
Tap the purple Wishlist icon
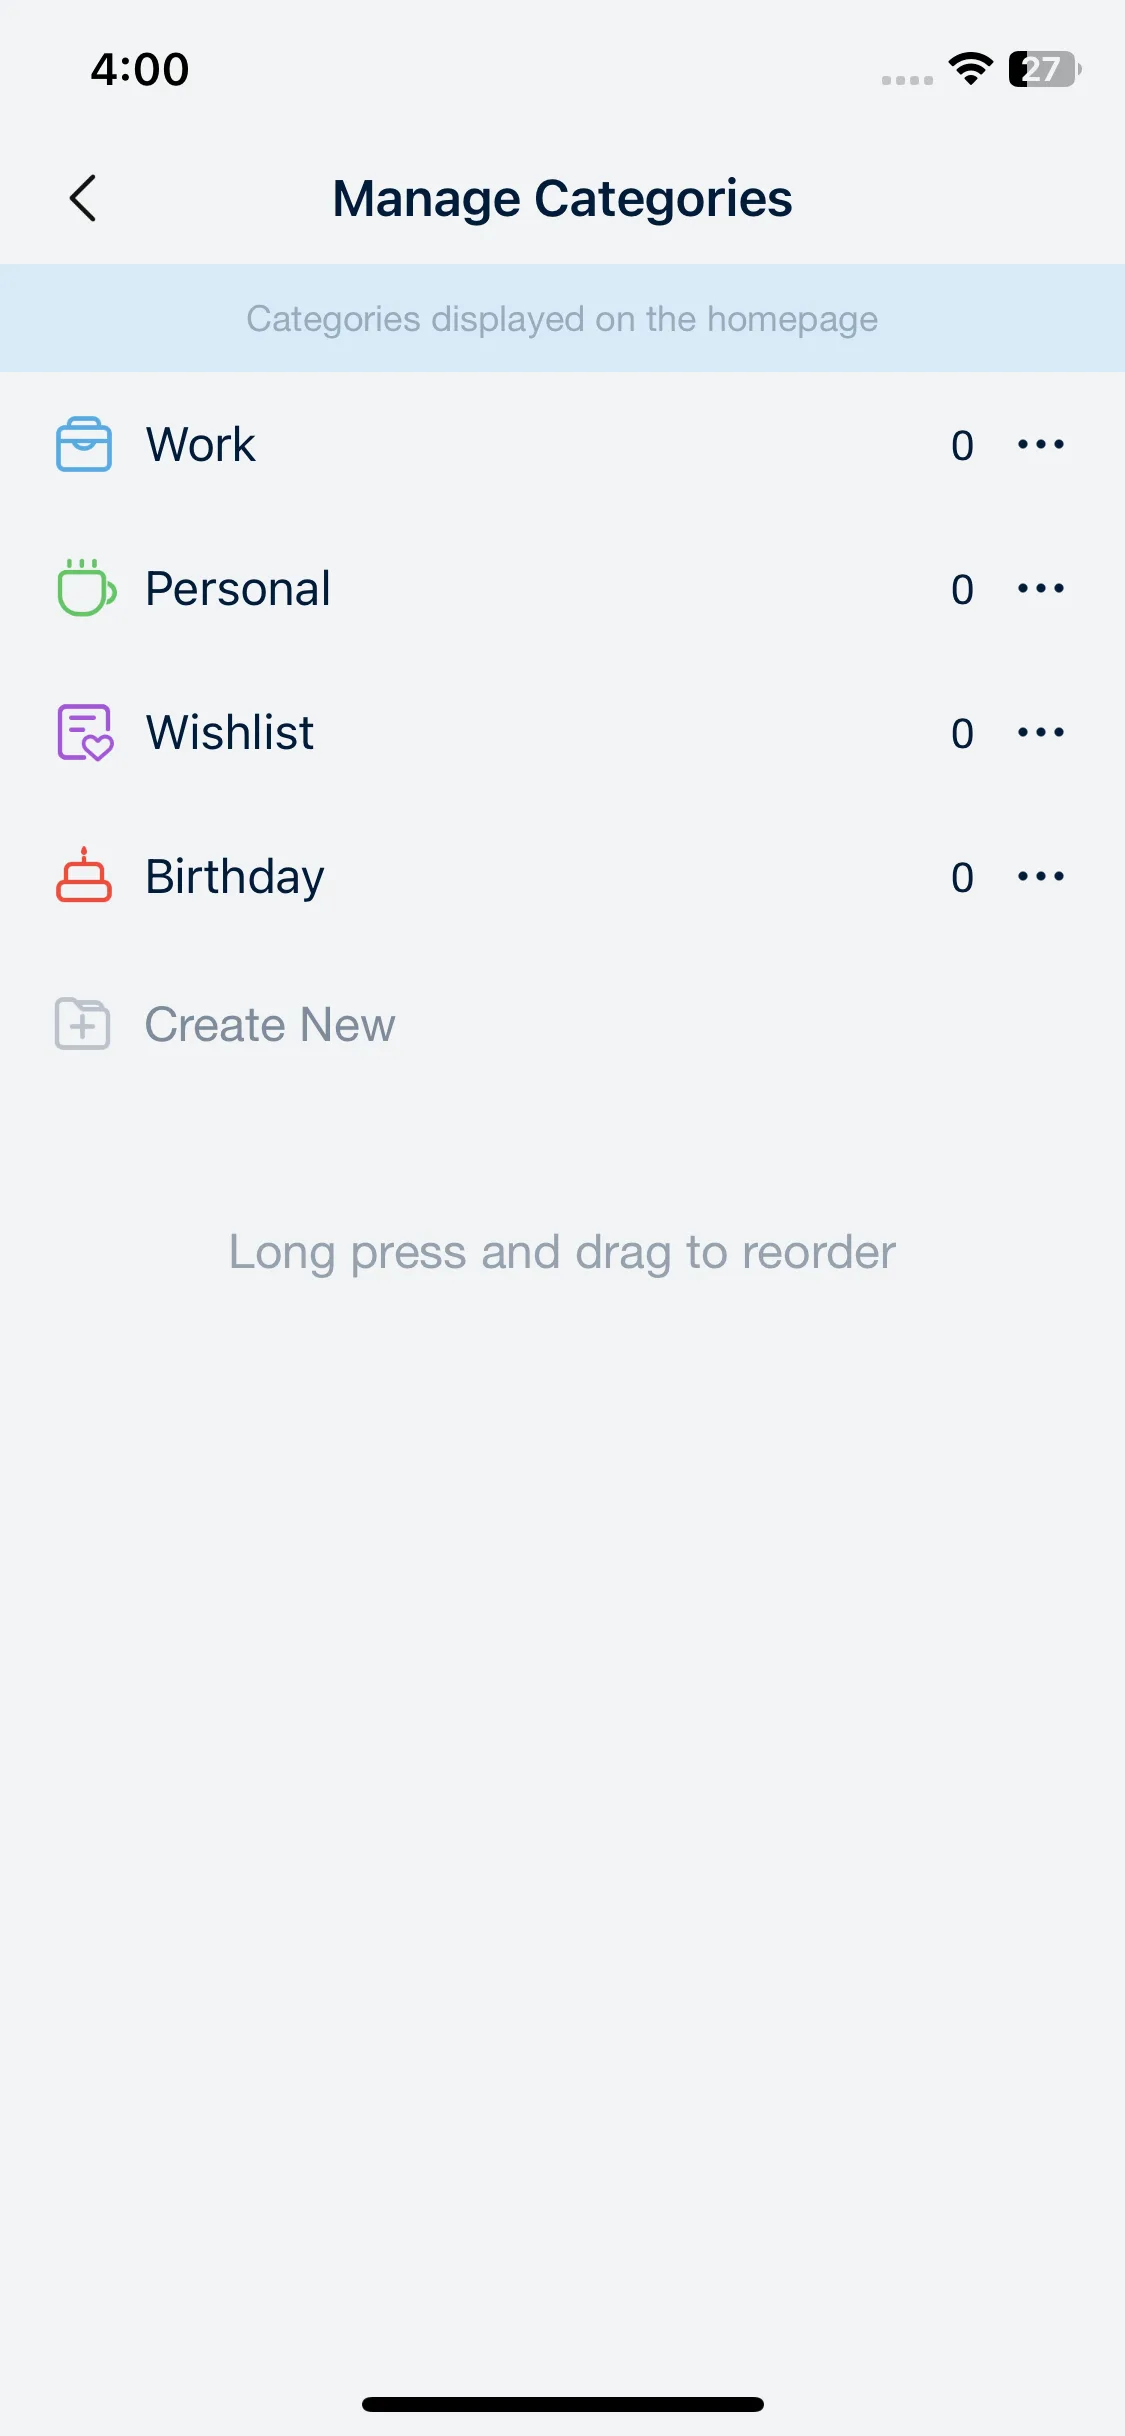(x=85, y=732)
